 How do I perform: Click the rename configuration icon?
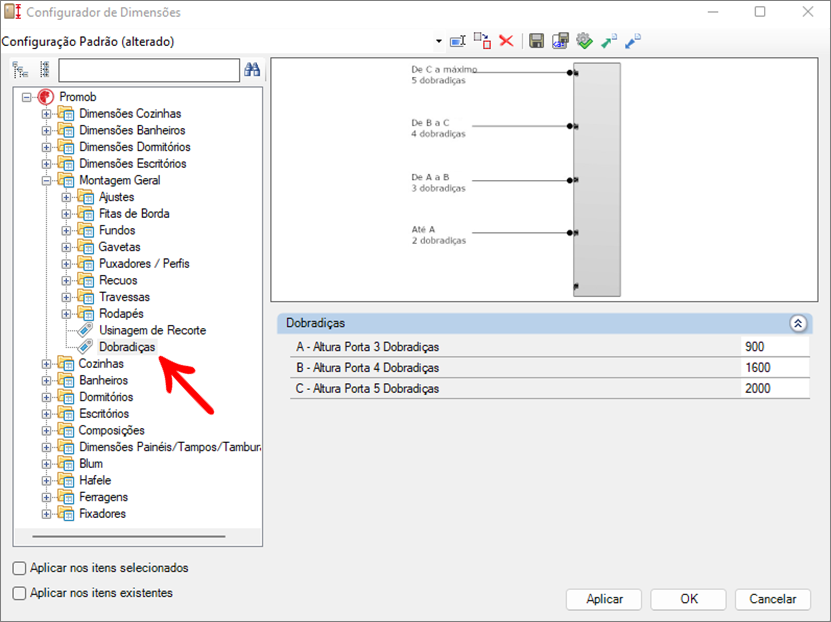point(457,41)
